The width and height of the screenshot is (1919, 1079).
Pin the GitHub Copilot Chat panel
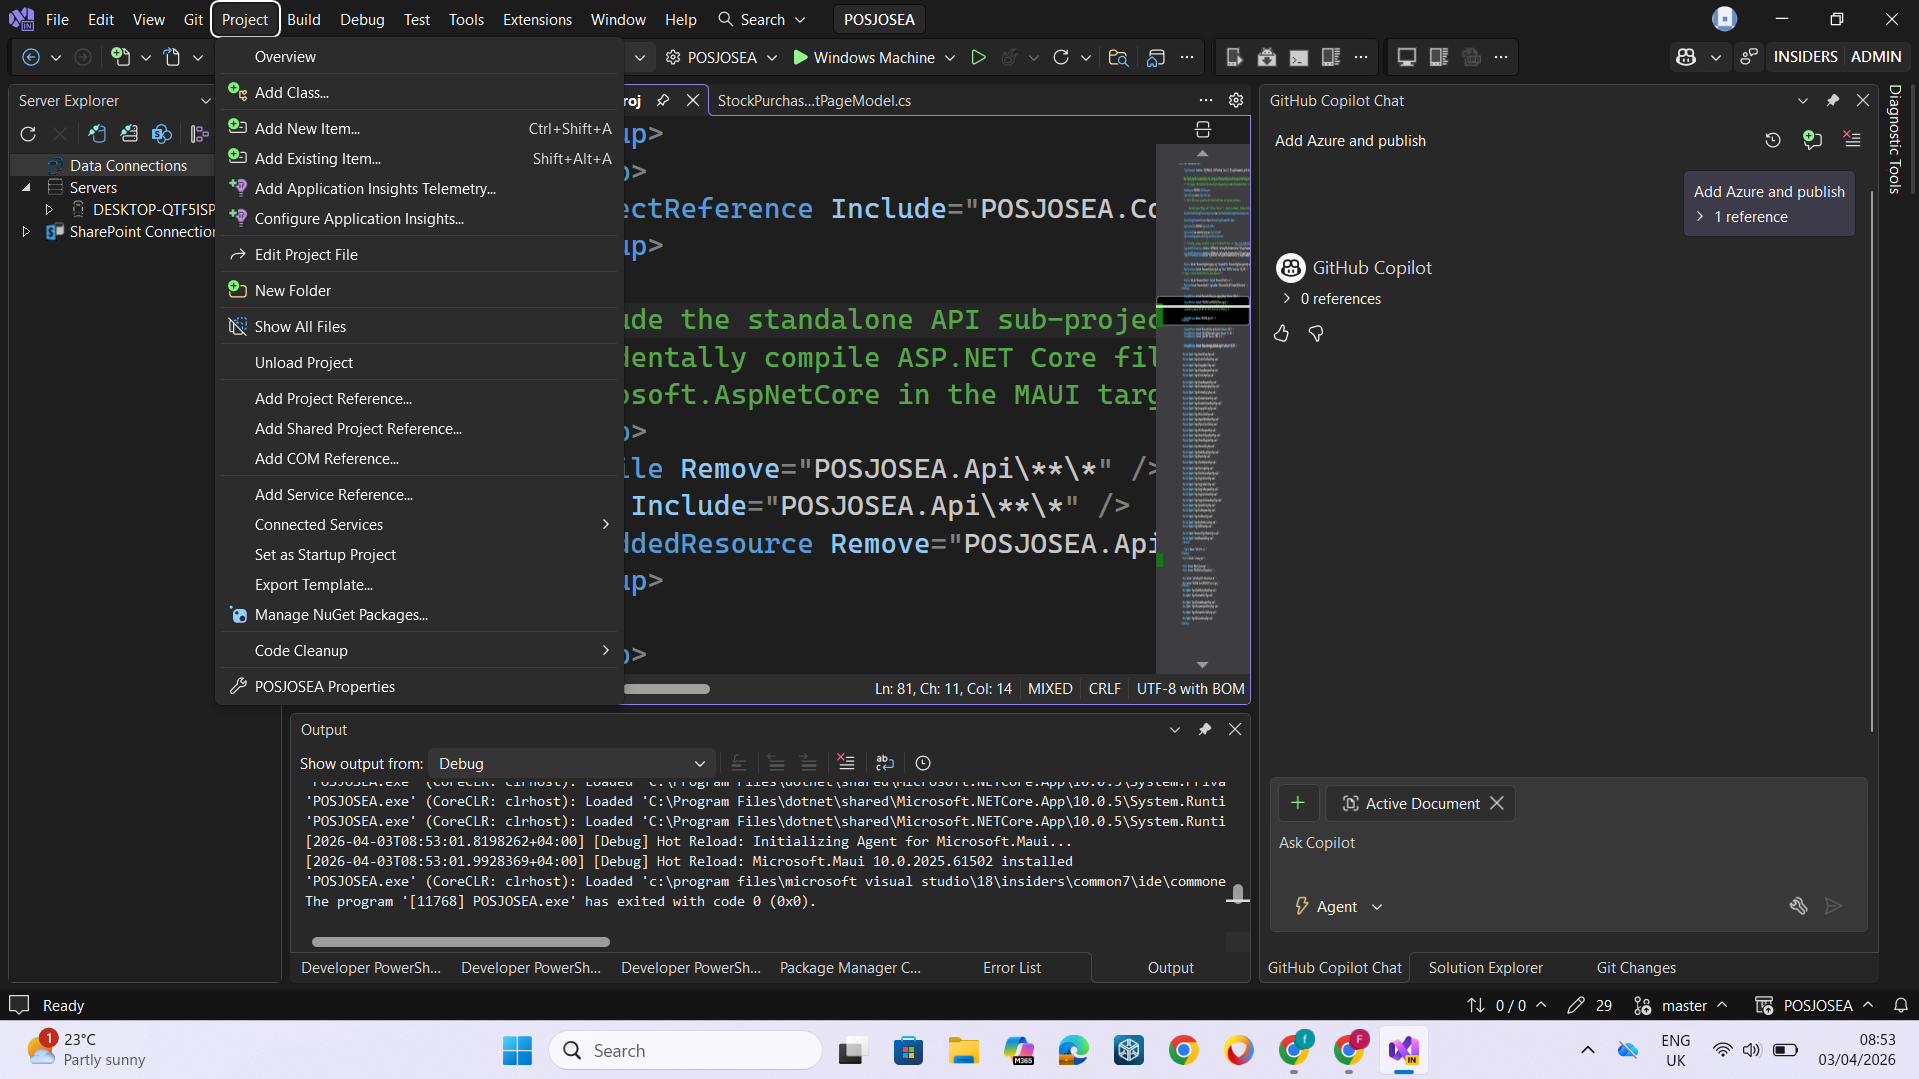click(1832, 101)
